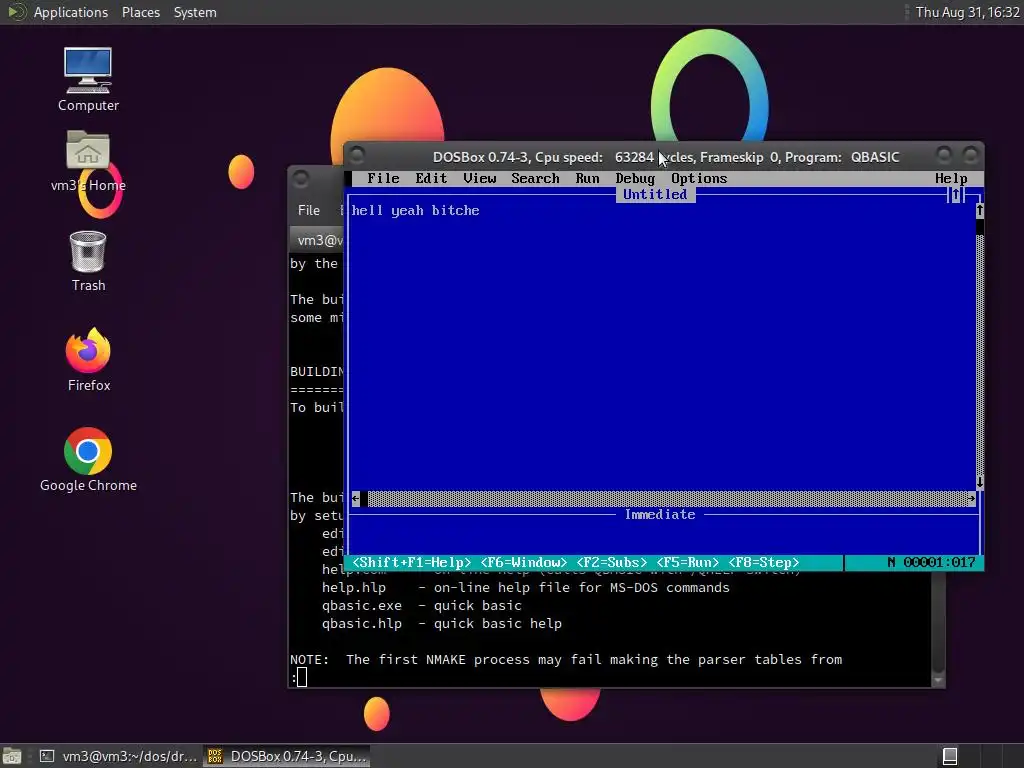Click the DOSBox window title bar
The height and width of the screenshot is (768, 1024).
[665, 157]
